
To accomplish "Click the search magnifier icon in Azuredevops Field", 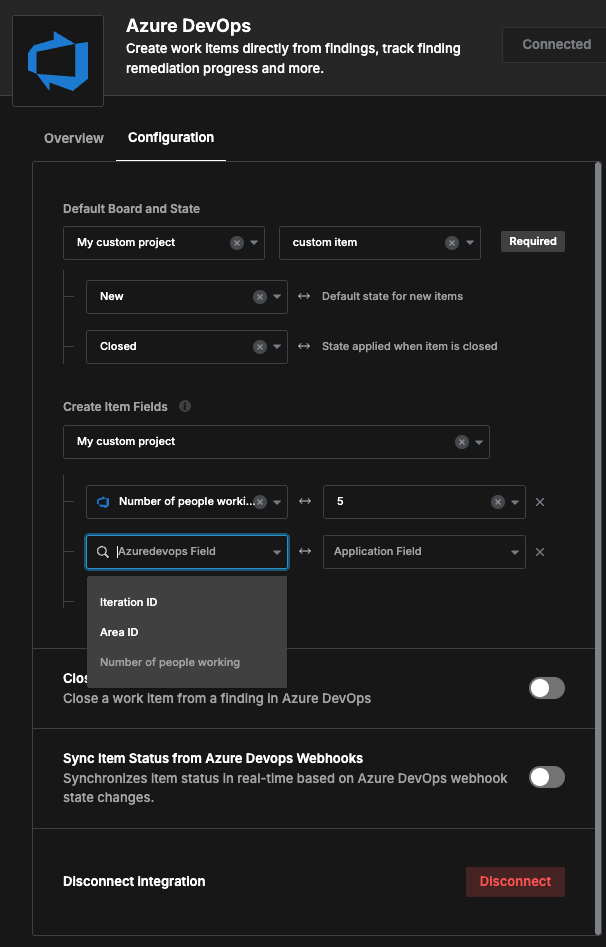I will (x=103, y=552).
